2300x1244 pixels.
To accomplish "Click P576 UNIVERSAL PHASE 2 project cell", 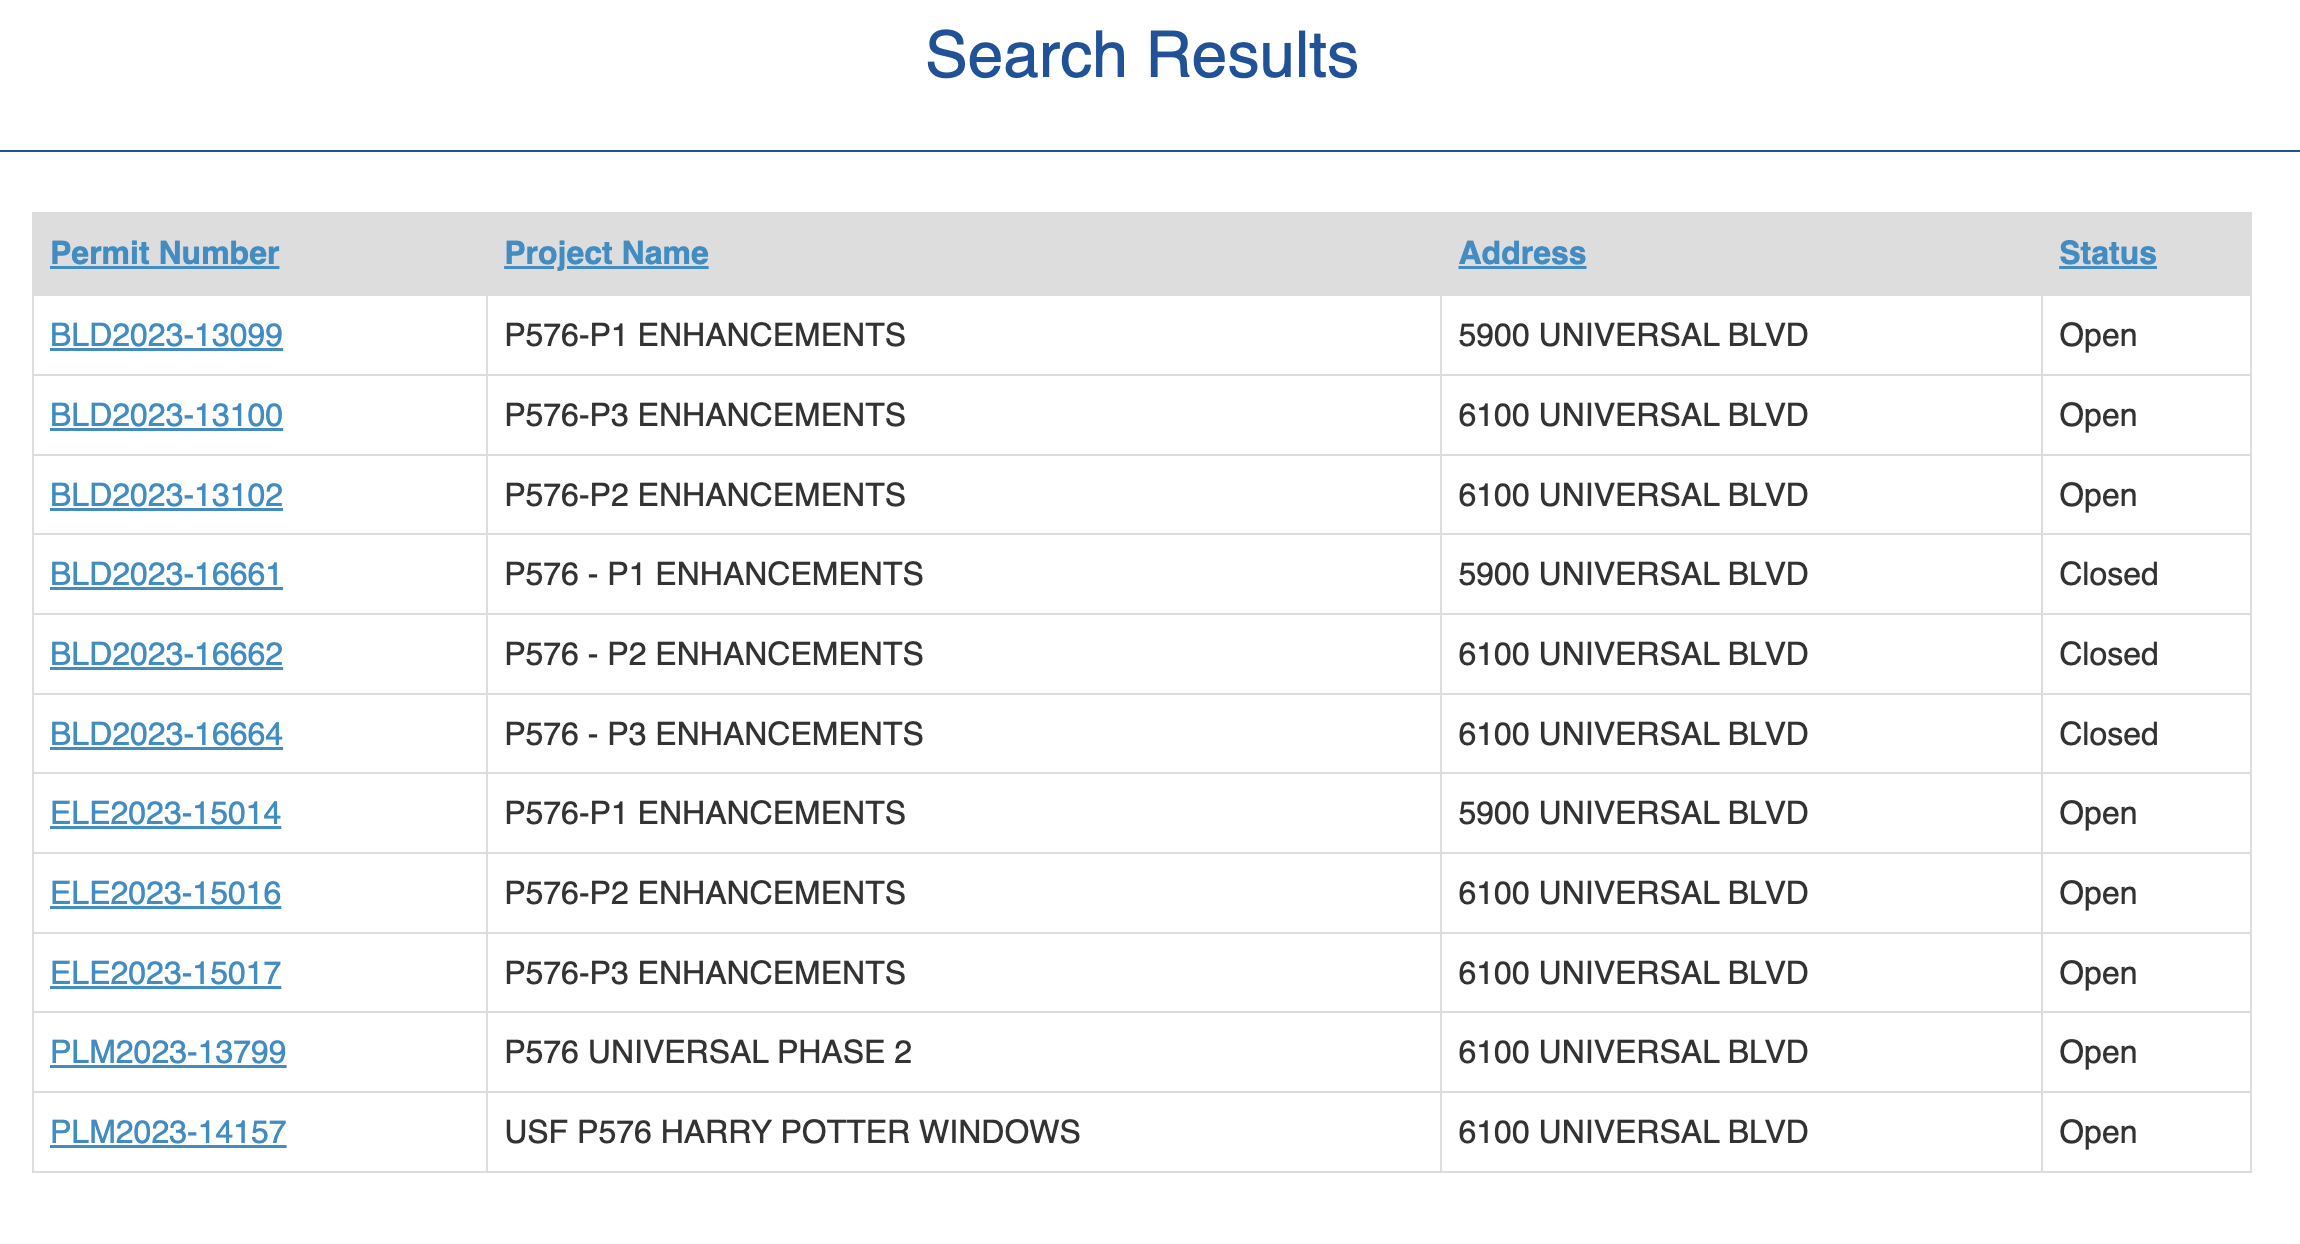I will coord(708,1052).
